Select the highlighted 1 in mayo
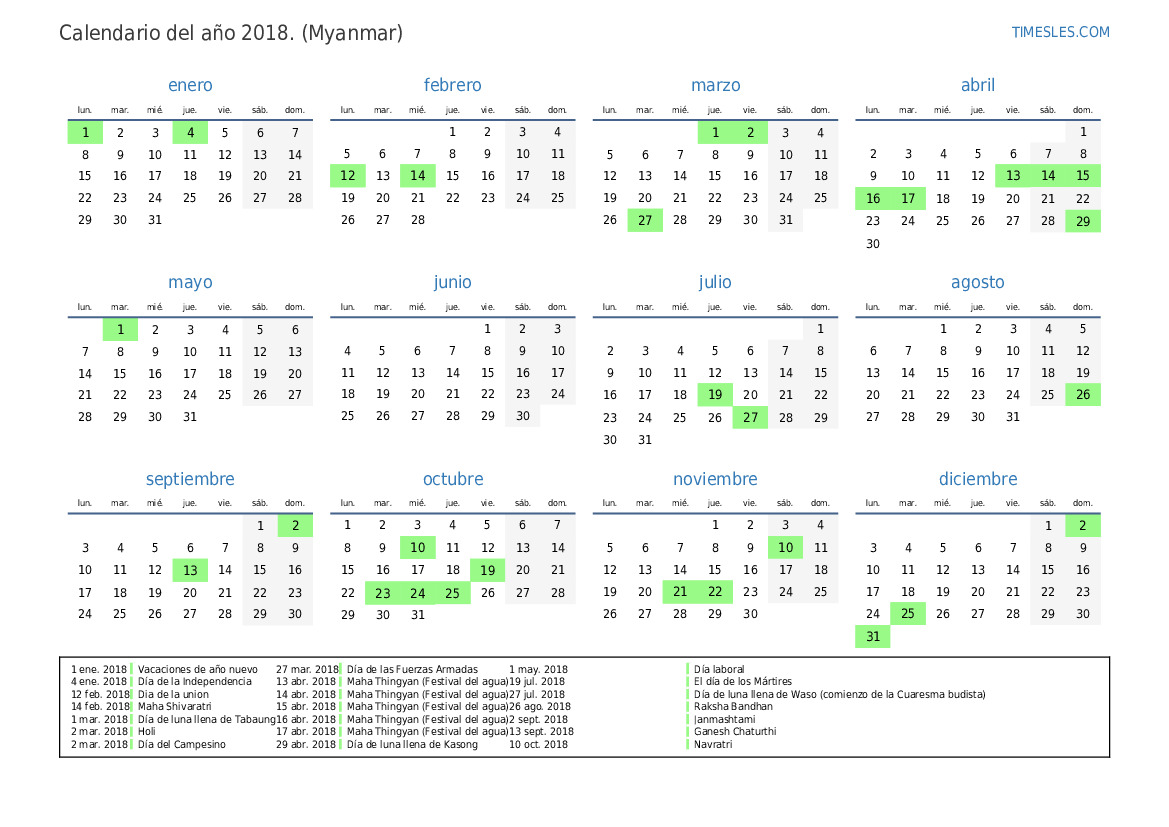Screen dimensions: 1169x827 click(x=120, y=329)
